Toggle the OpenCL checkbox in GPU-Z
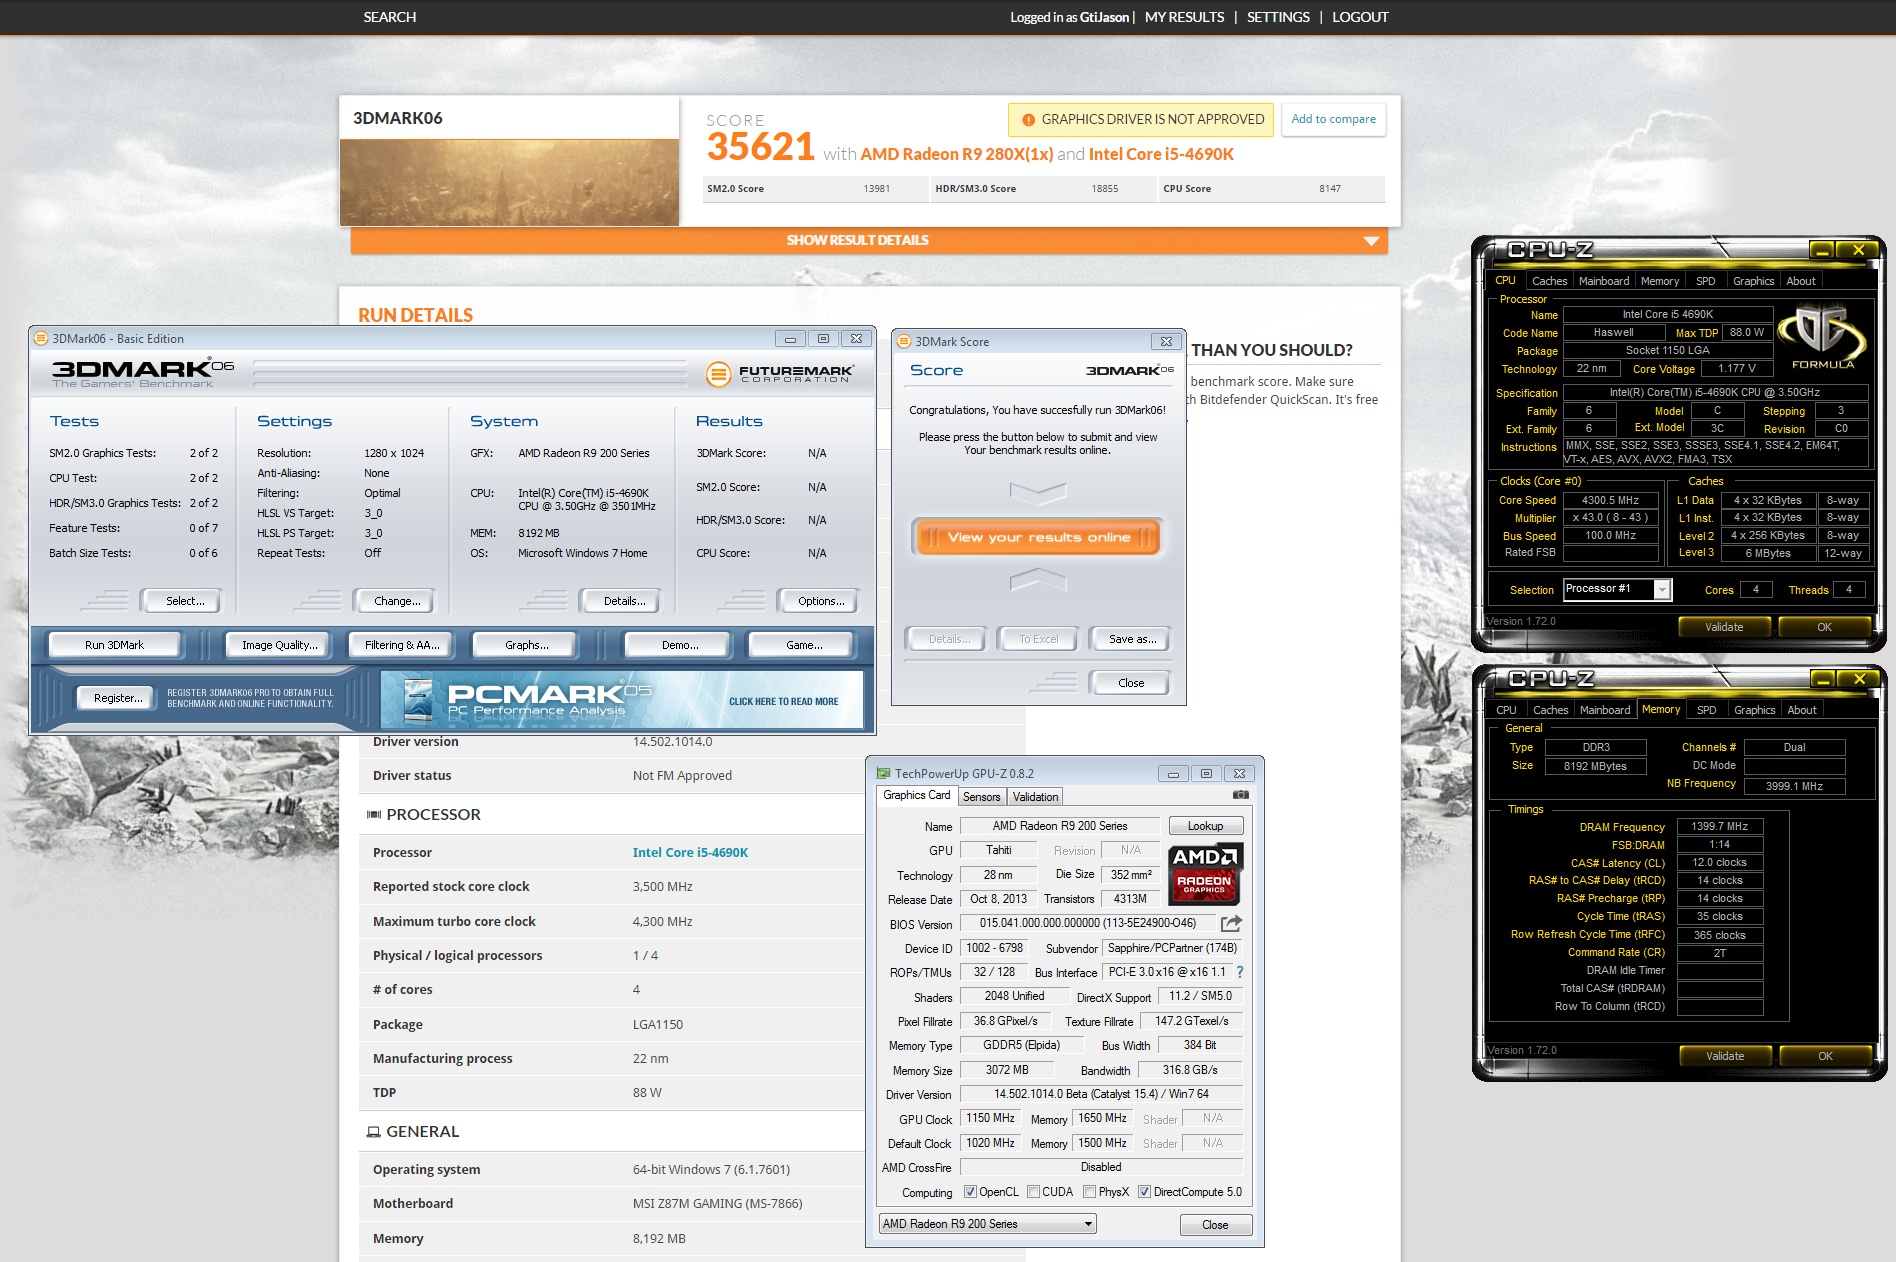Image resolution: width=1896 pixels, height=1262 pixels. [x=970, y=1192]
